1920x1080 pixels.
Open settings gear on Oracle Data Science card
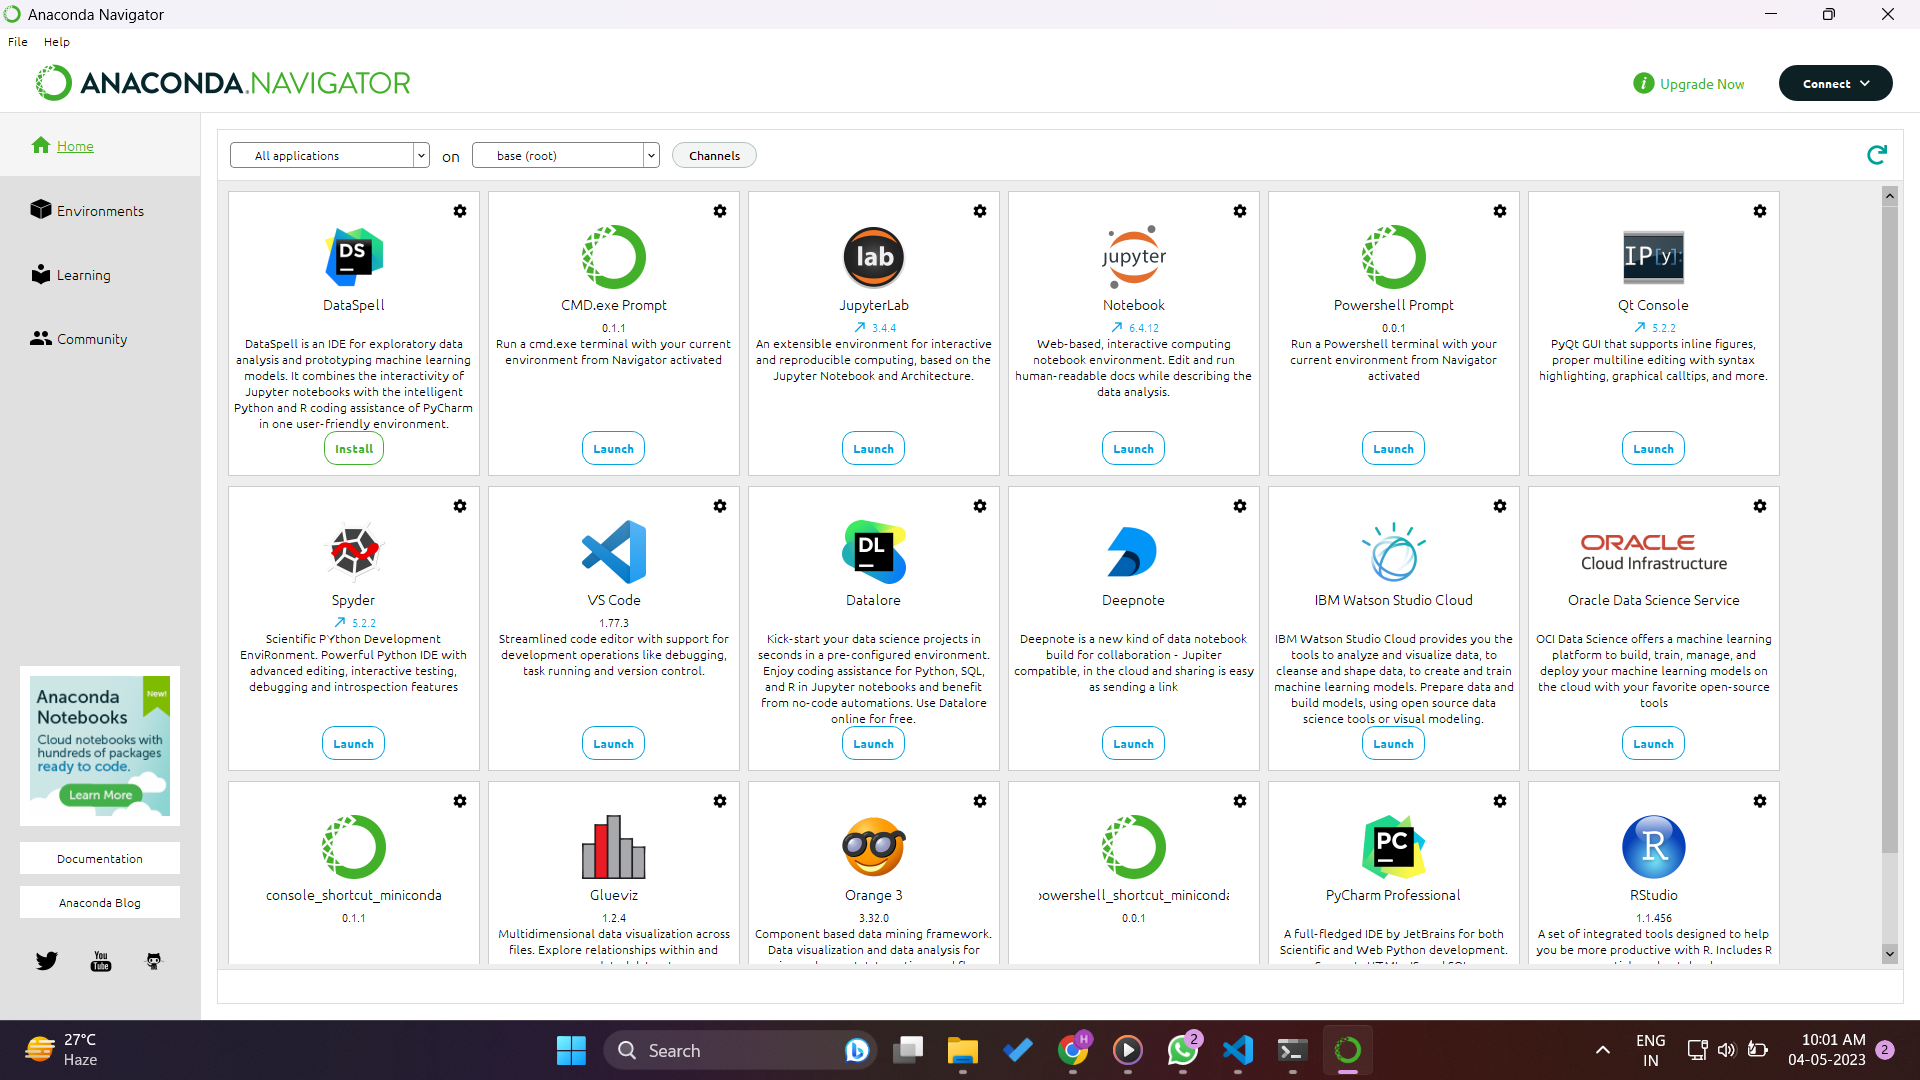(x=1760, y=506)
